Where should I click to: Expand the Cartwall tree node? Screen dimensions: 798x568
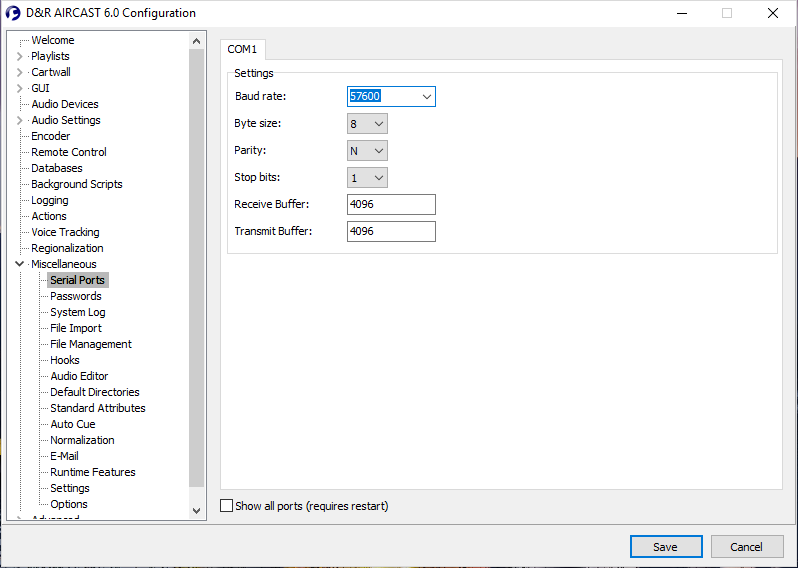click(19, 72)
